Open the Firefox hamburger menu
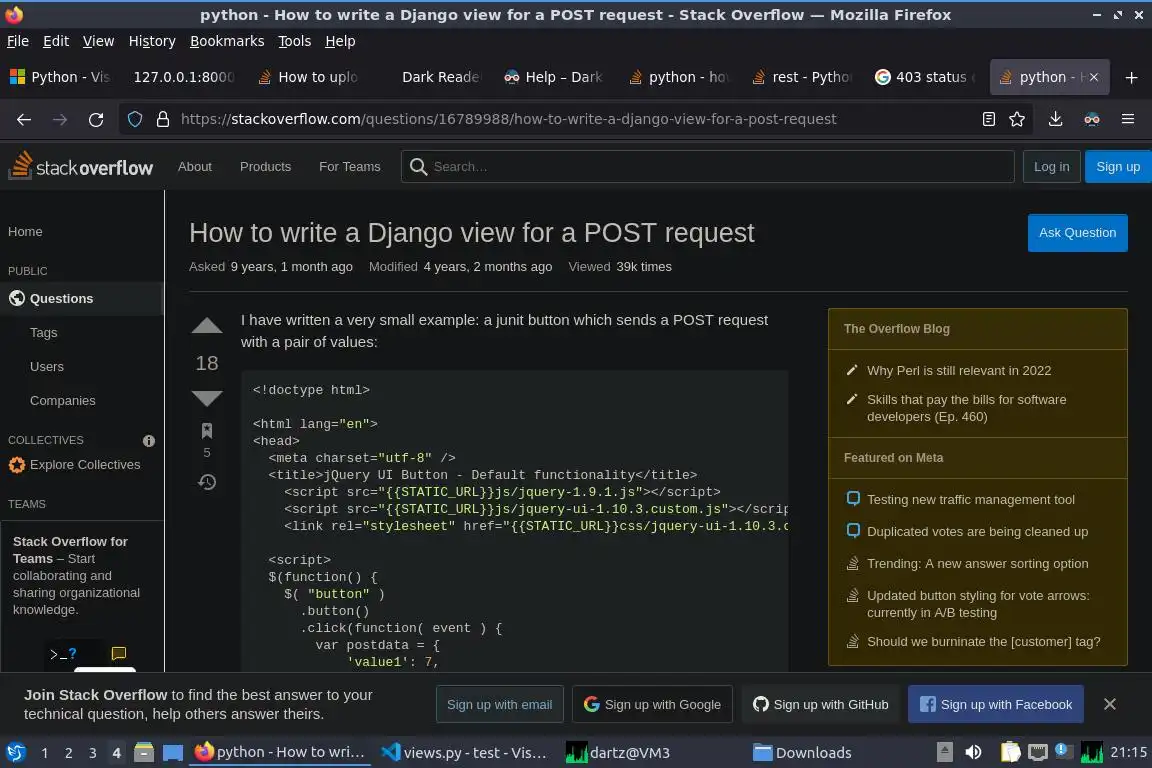Image resolution: width=1152 pixels, height=768 pixels. tap(1128, 119)
